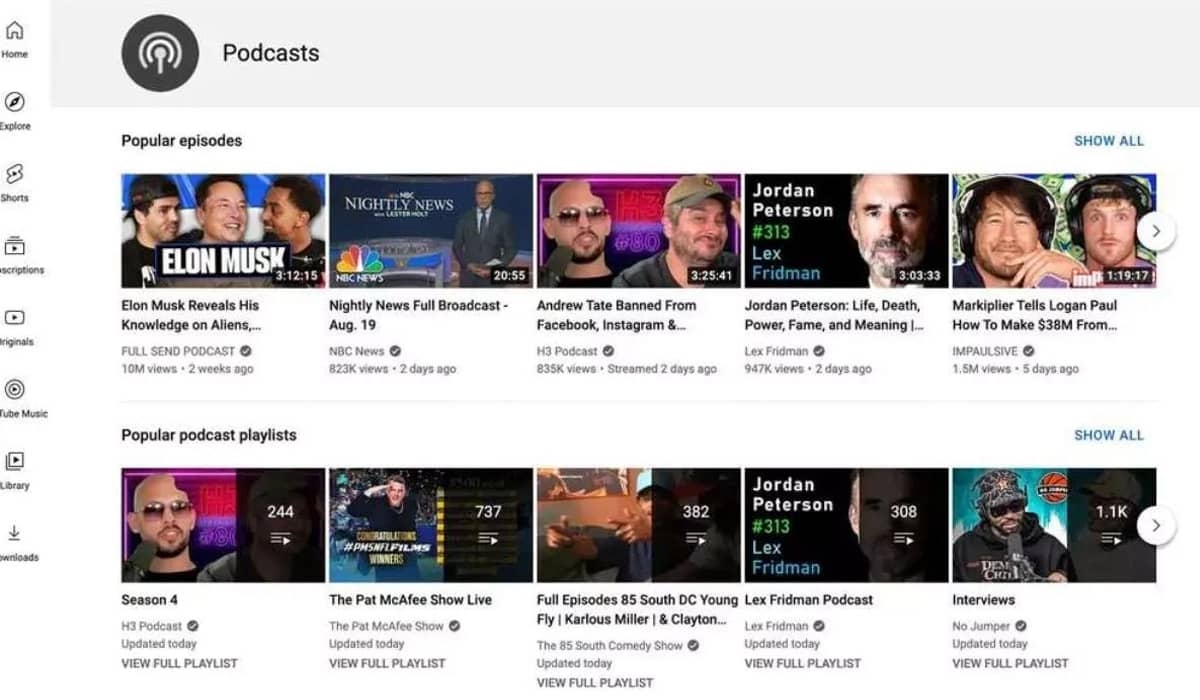Click VIEW FULL PLAYLIST under The Pat McAfee Show
This screenshot has height=700, width=1200.
tap(388, 663)
